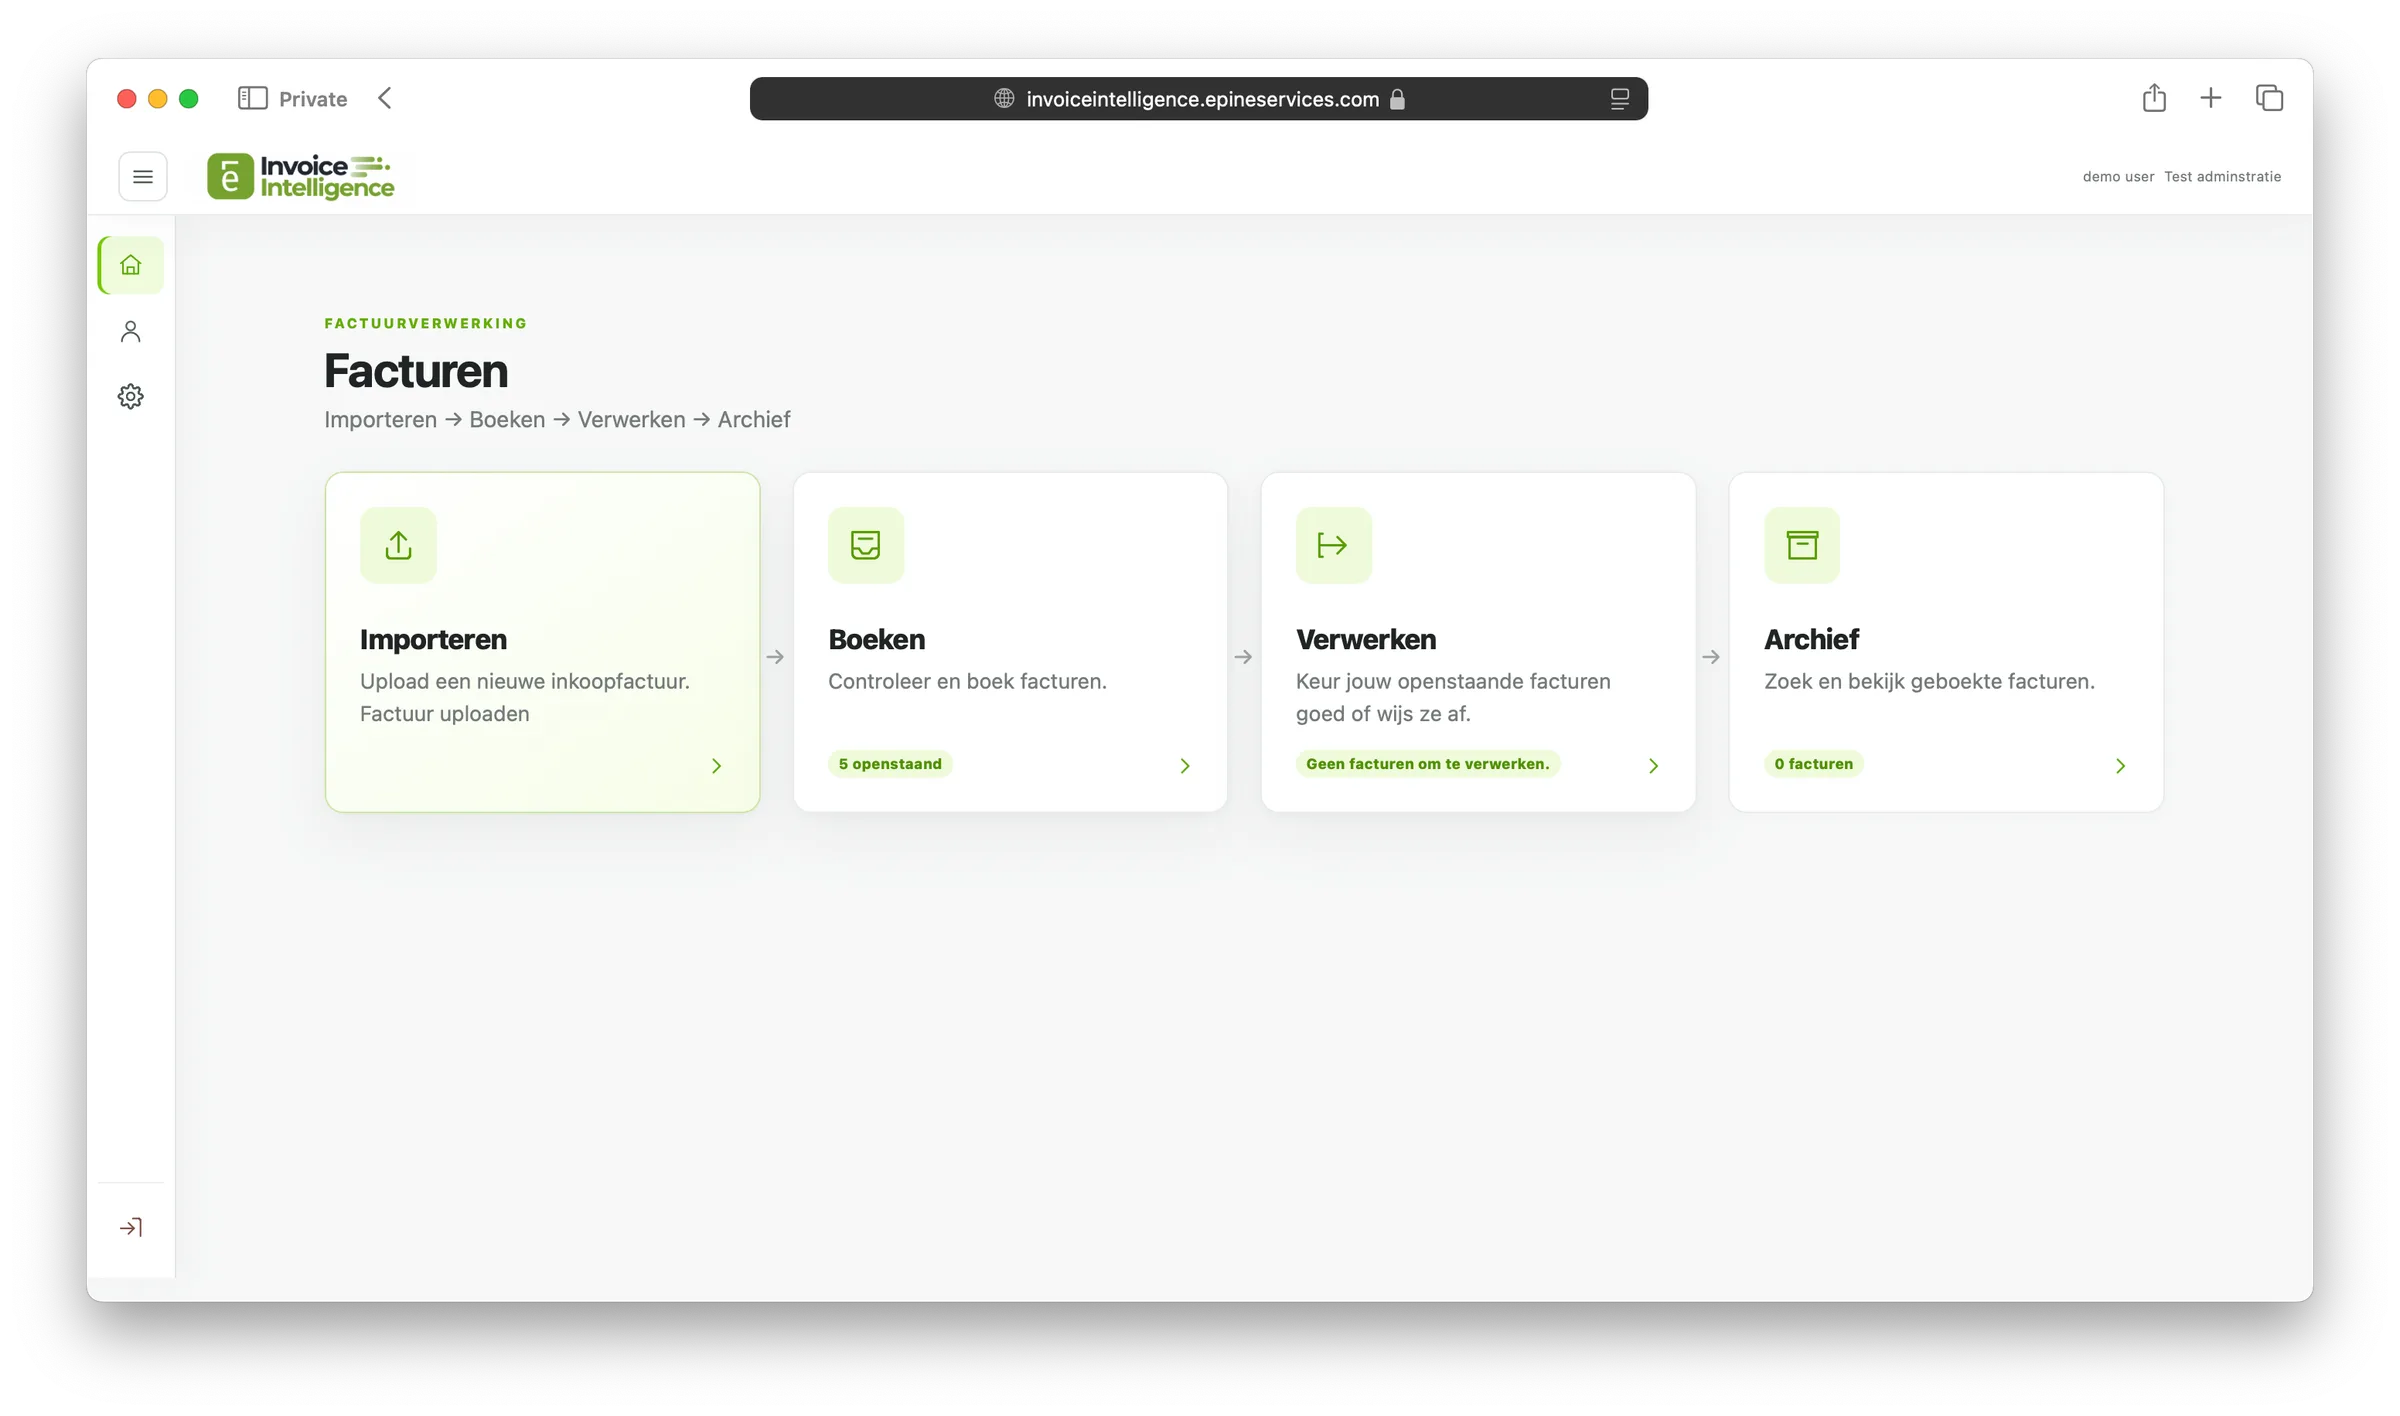Go back with Safari's back arrow
This screenshot has height=1416, width=2400.
point(385,98)
